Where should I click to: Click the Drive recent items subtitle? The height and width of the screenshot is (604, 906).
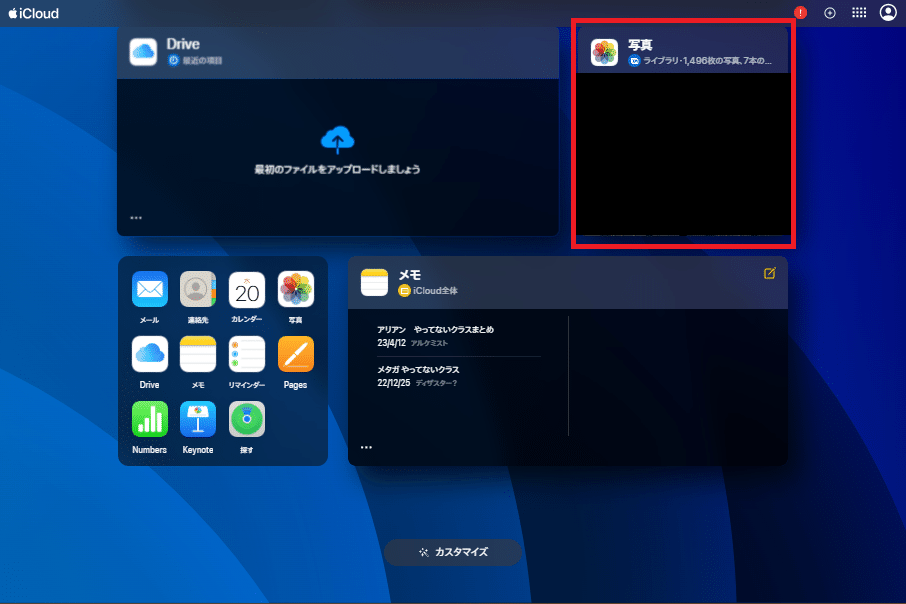point(202,60)
